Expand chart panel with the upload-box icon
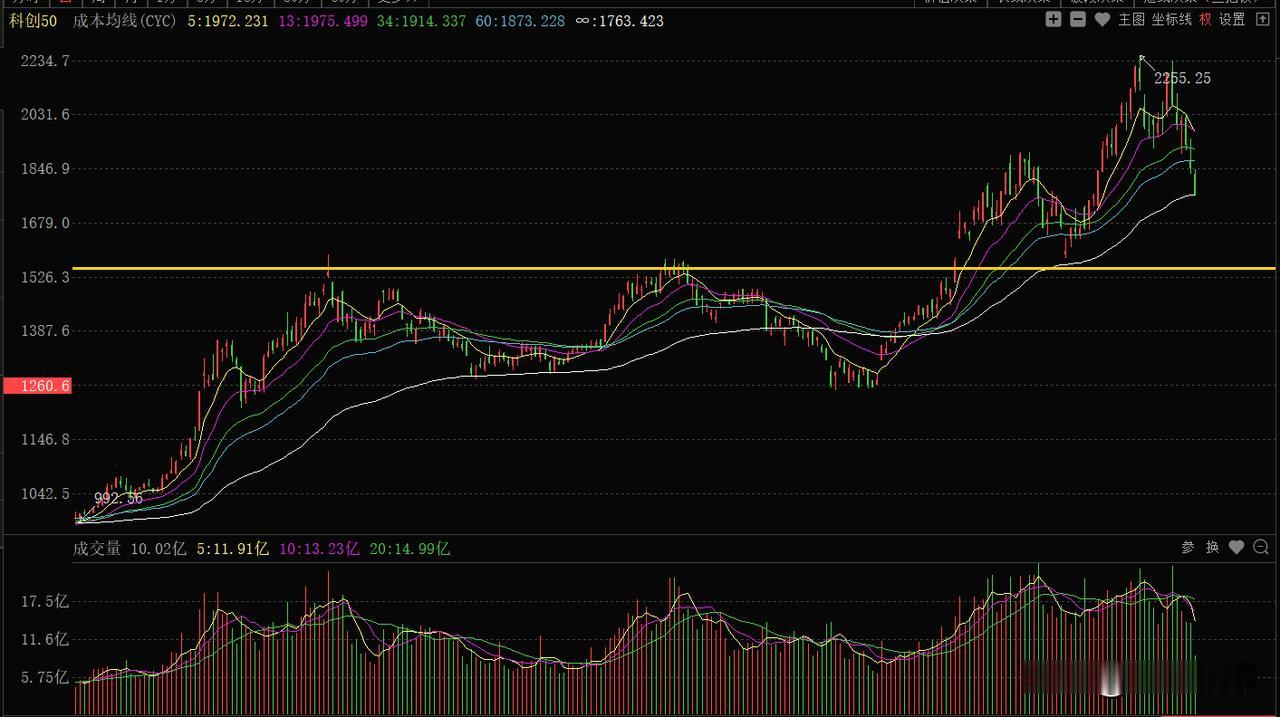Viewport: 1280px width, 717px height. point(1263,19)
